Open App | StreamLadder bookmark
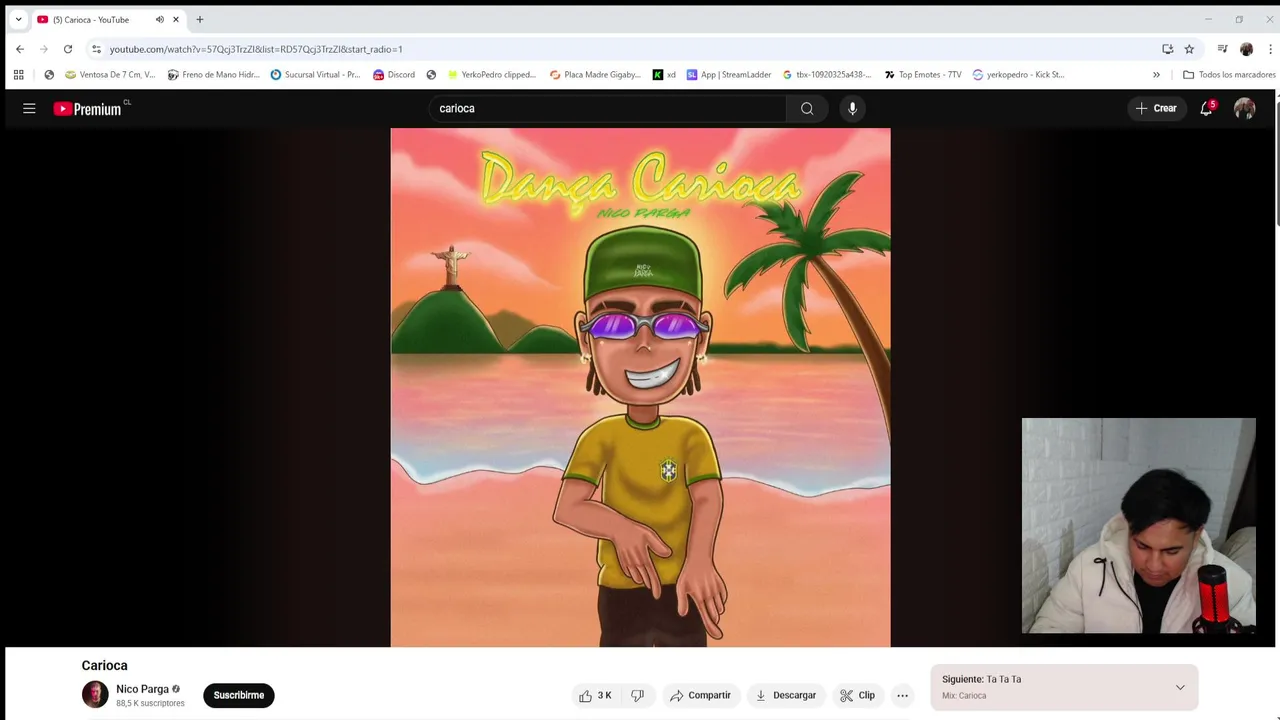This screenshot has height=720, width=1280. click(729, 74)
